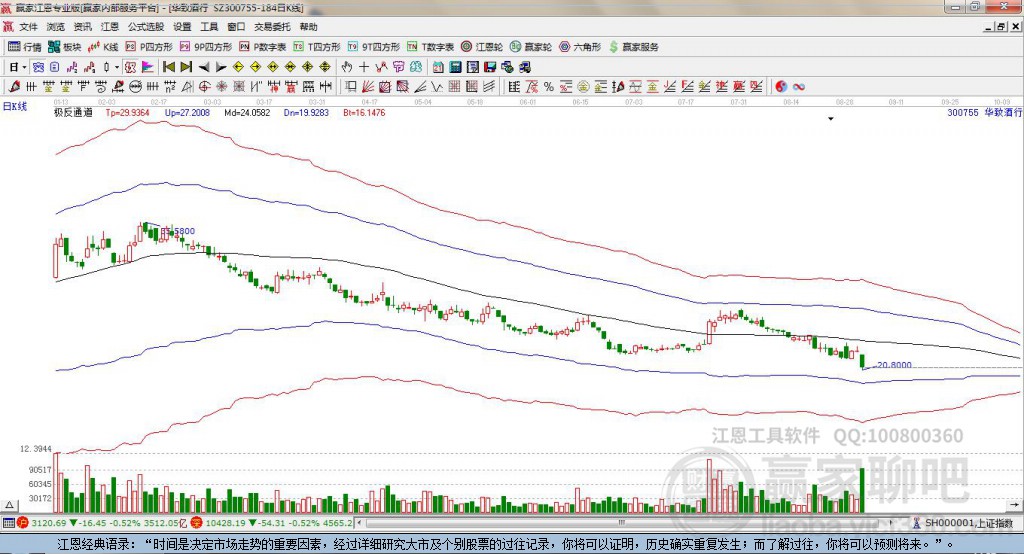Click the 20.8000 price annotation
The width and height of the screenshot is (1024, 554).
894,365
